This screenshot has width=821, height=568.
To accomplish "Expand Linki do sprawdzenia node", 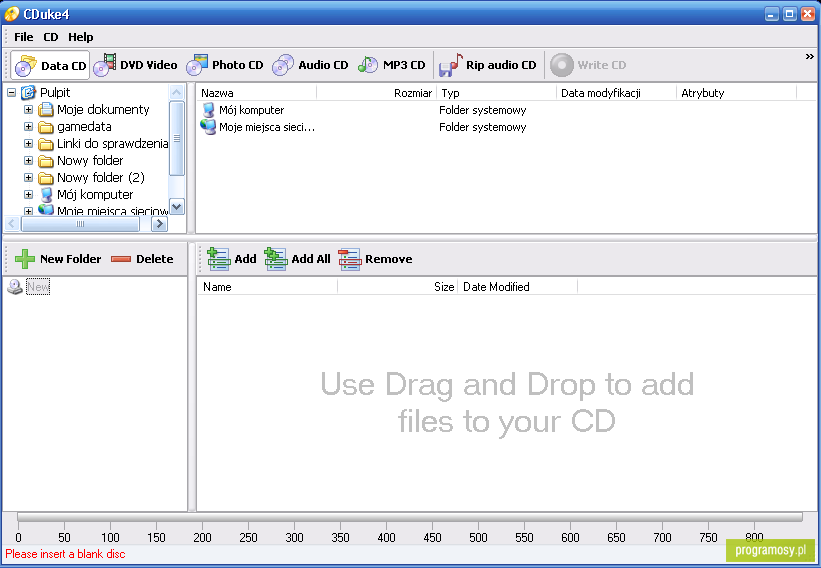I will click(28, 143).
